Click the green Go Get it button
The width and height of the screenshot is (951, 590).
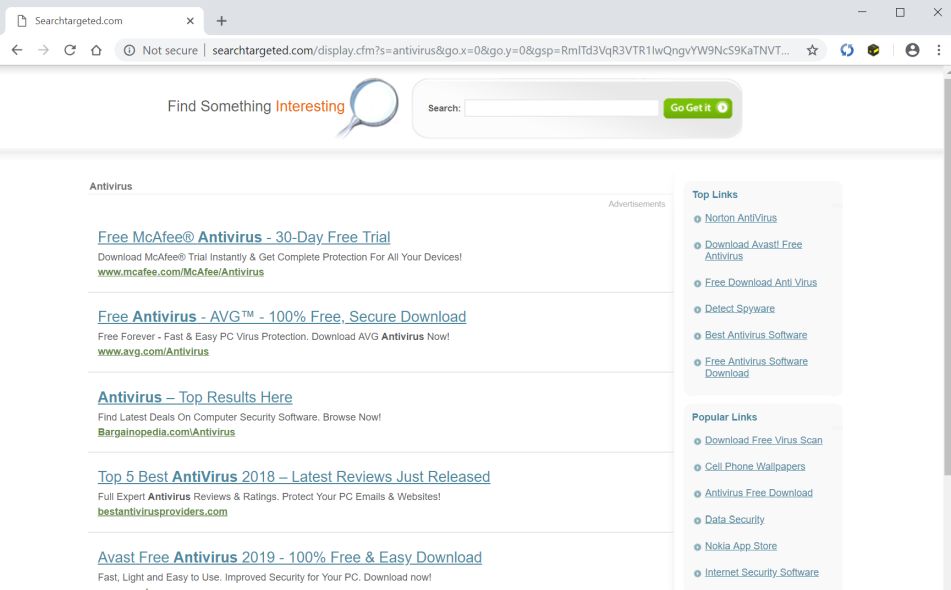[x=697, y=108]
